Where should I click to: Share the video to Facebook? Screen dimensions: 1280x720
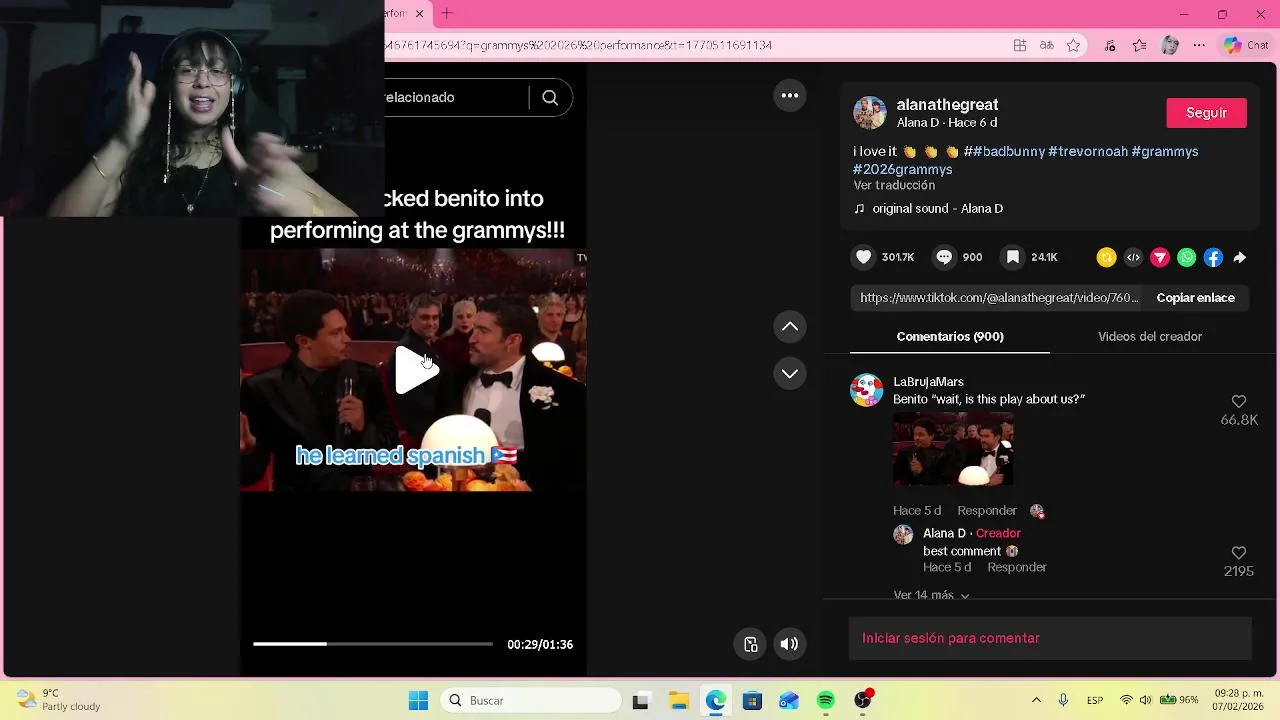coord(1213,257)
